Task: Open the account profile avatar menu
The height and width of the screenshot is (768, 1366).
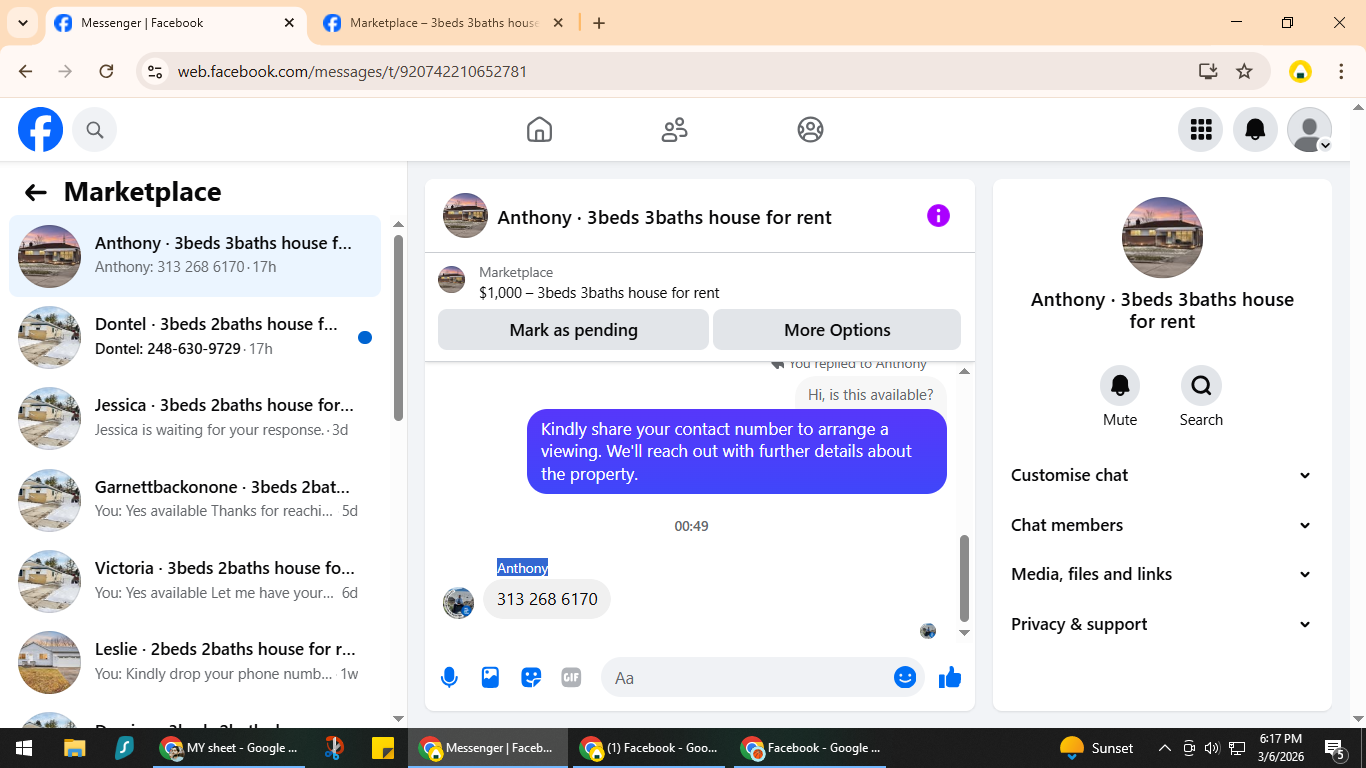Action: [1309, 129]
